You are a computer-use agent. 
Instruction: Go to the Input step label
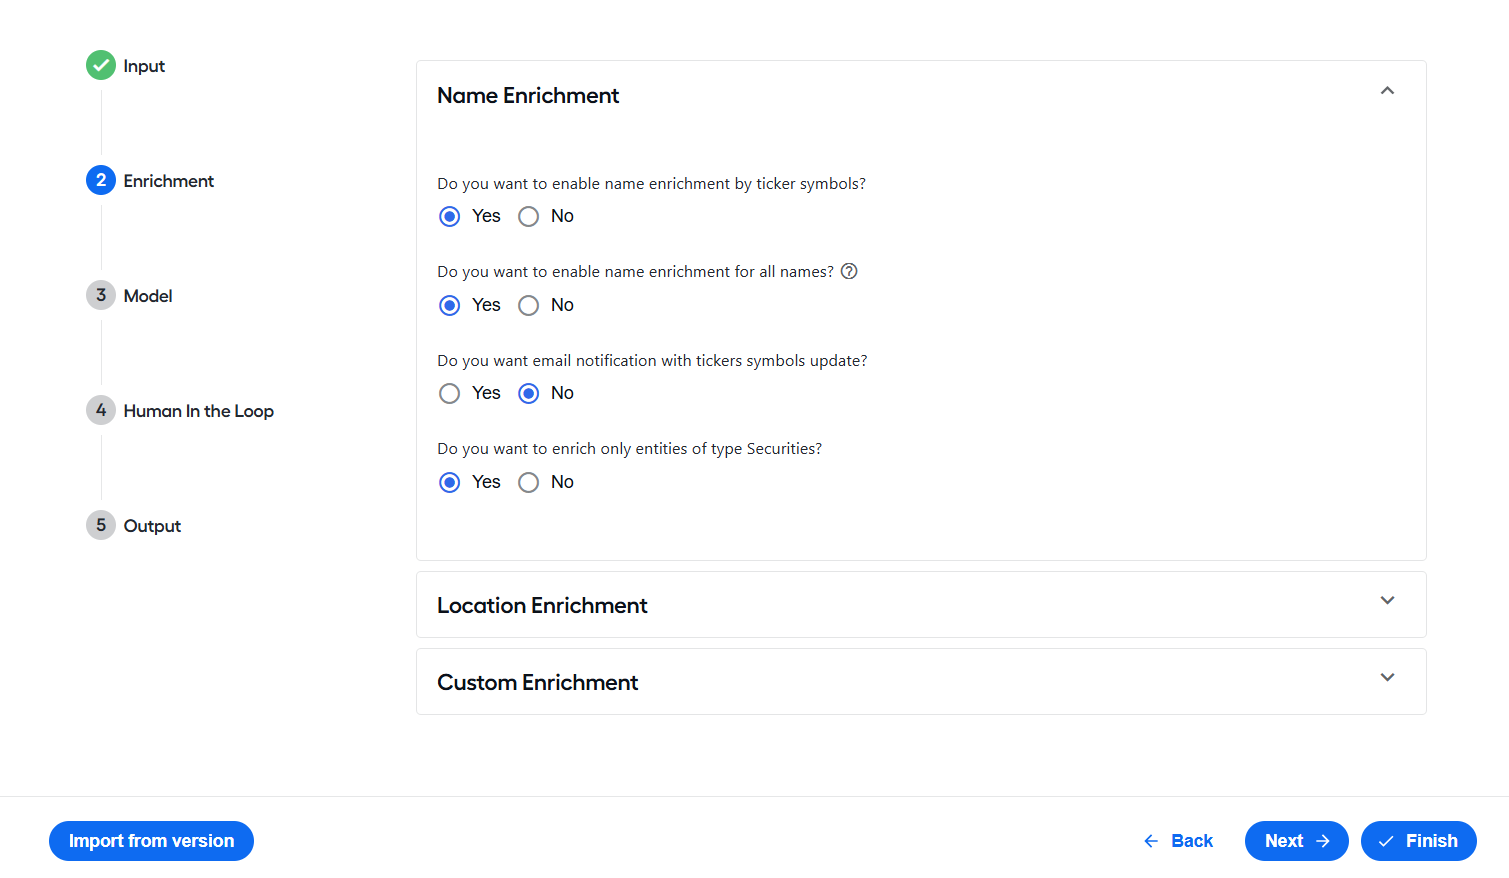pyautogui.click(x=144, y=66)
